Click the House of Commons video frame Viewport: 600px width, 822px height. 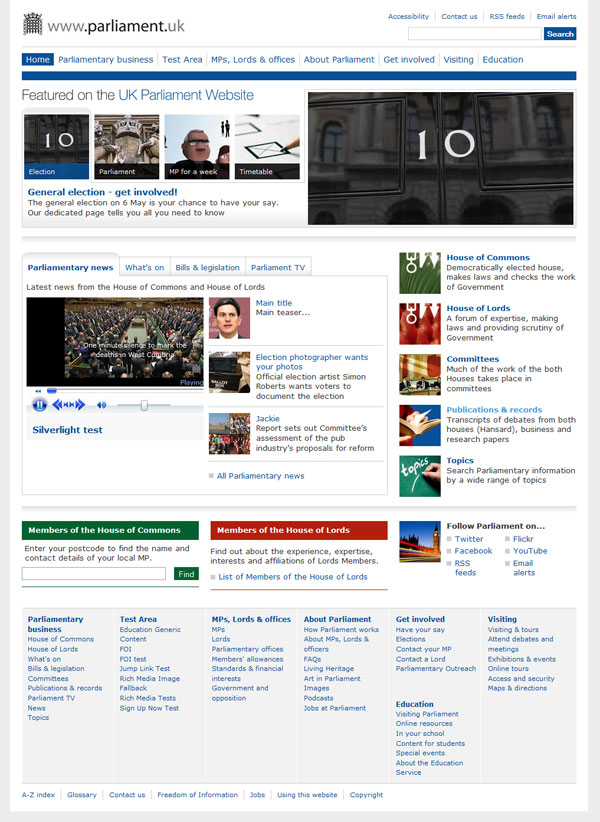click(115, 342)
